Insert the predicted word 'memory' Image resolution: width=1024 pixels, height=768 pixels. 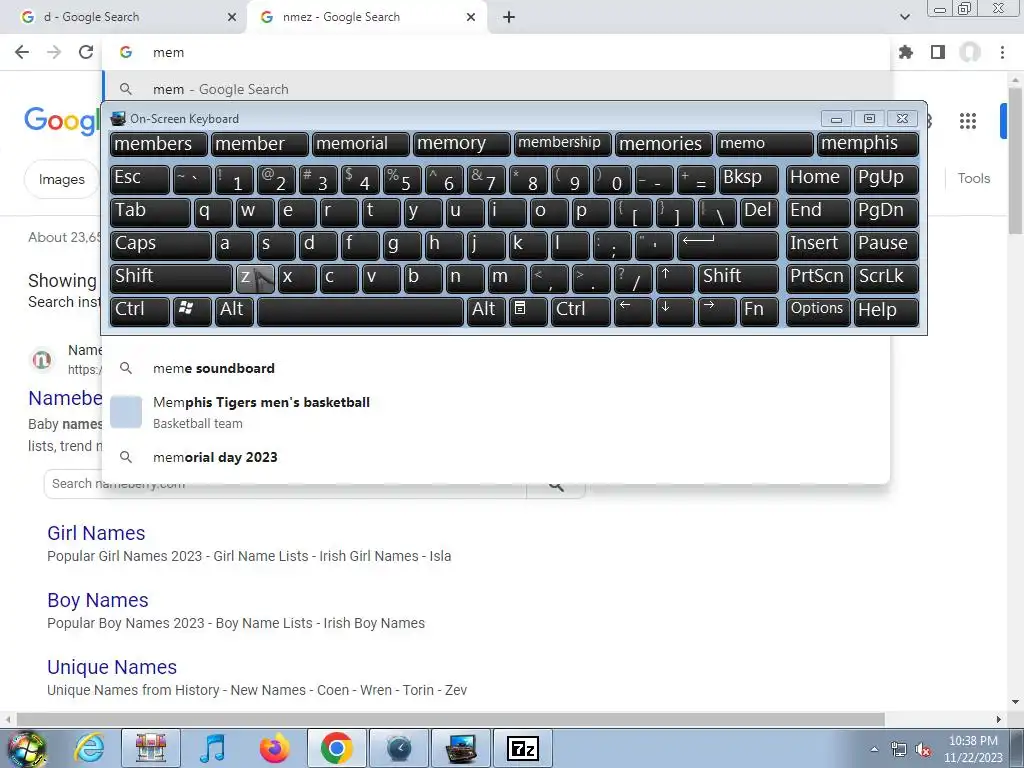click(x=461, y=144)
